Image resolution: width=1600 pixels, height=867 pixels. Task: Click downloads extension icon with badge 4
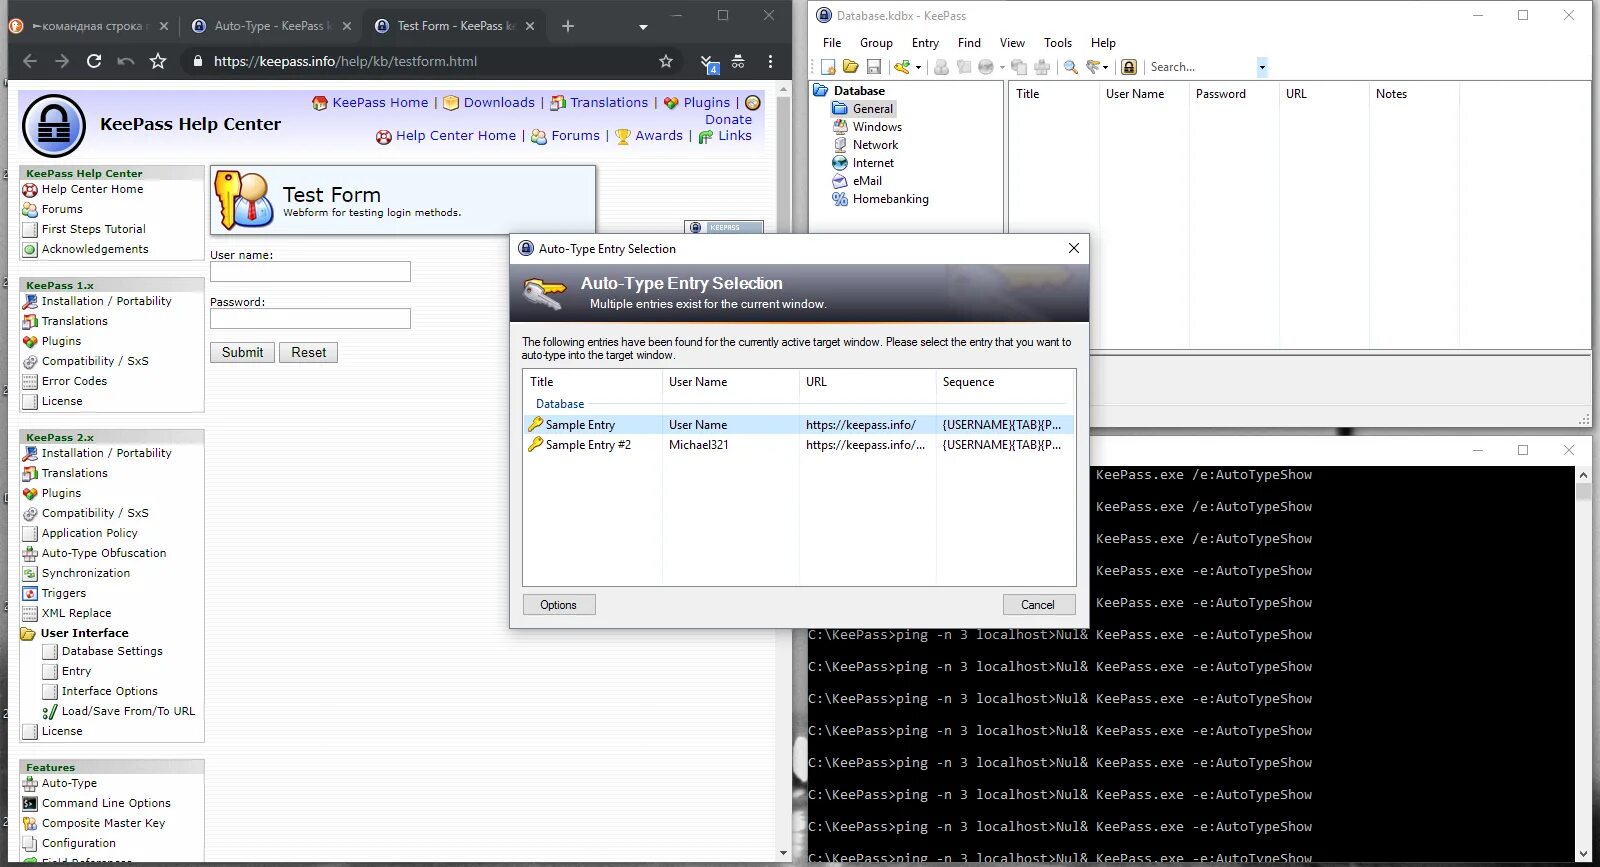click(x=708, y=63)
